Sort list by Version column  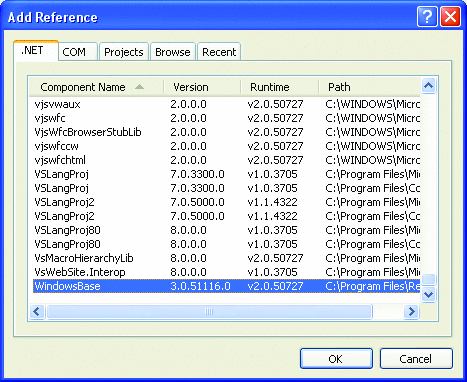(x=202, y=87)
